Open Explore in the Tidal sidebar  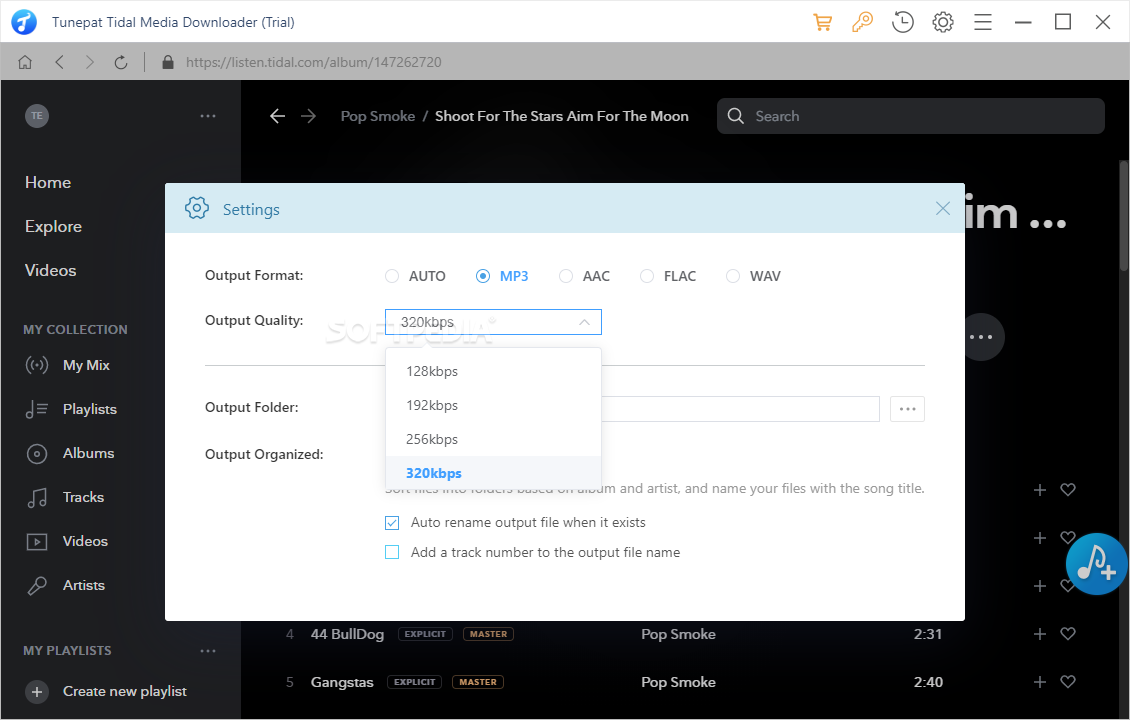[x=53, y=226]
